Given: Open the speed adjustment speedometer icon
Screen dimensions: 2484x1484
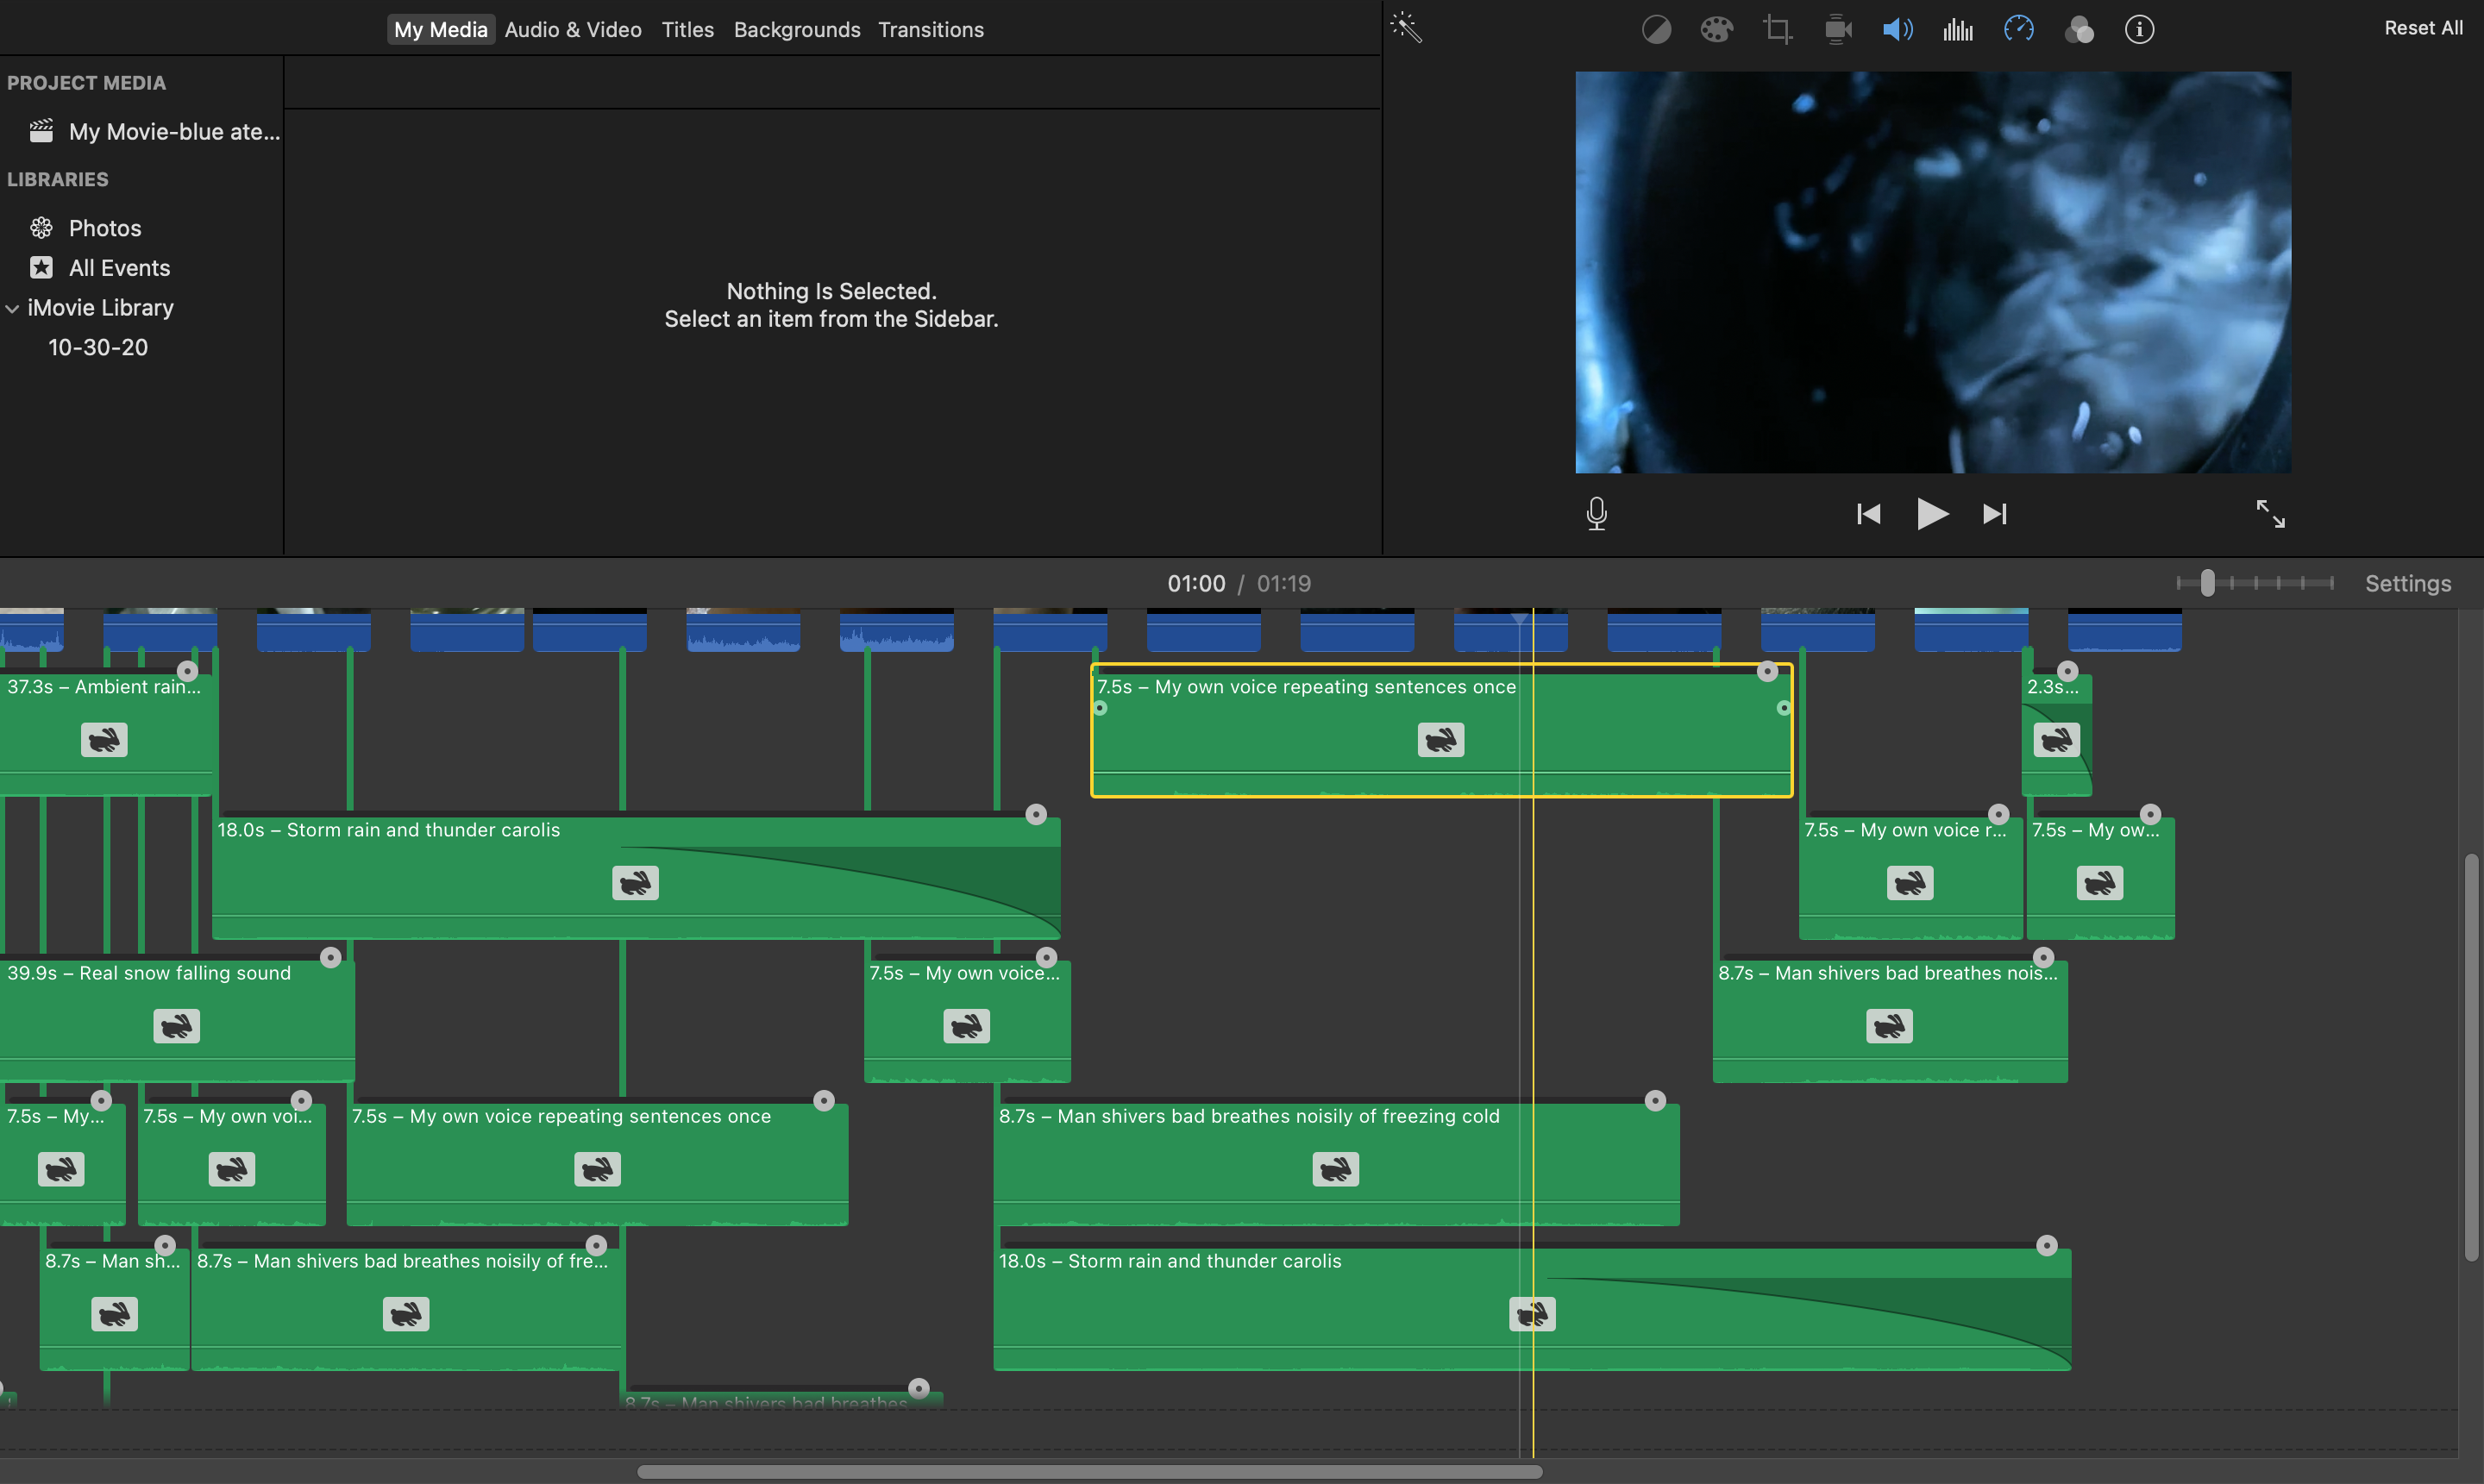Looking at the screenshot, I should click(2018, 30).
